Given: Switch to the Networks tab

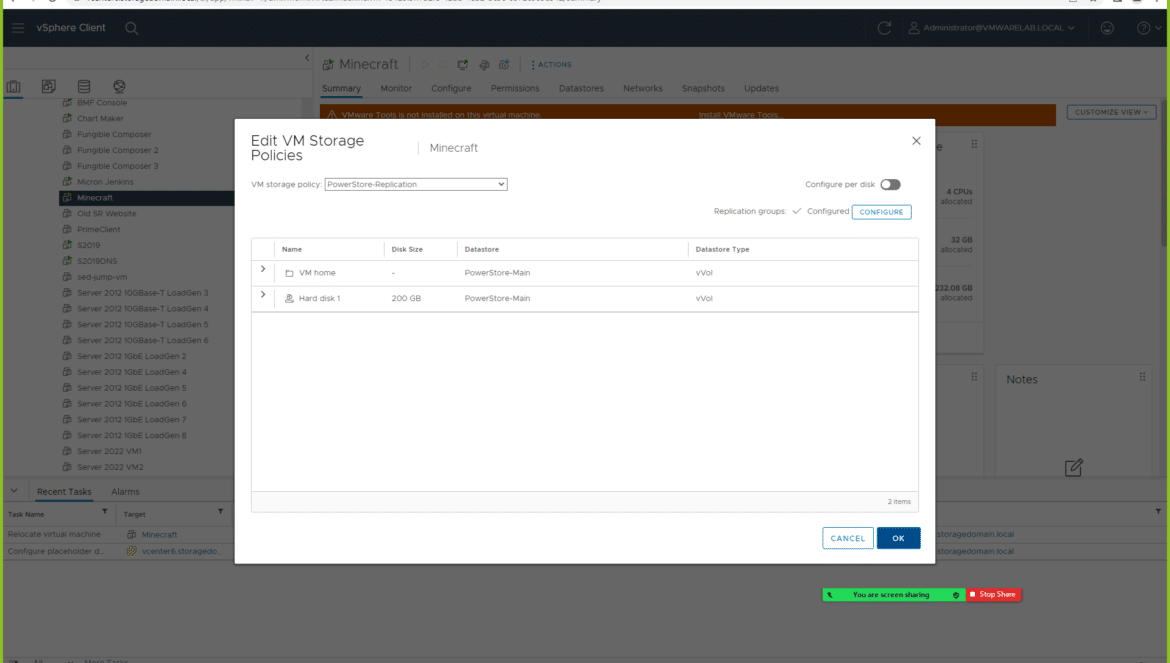Looking at the screenshot, I should pos(642,88).
